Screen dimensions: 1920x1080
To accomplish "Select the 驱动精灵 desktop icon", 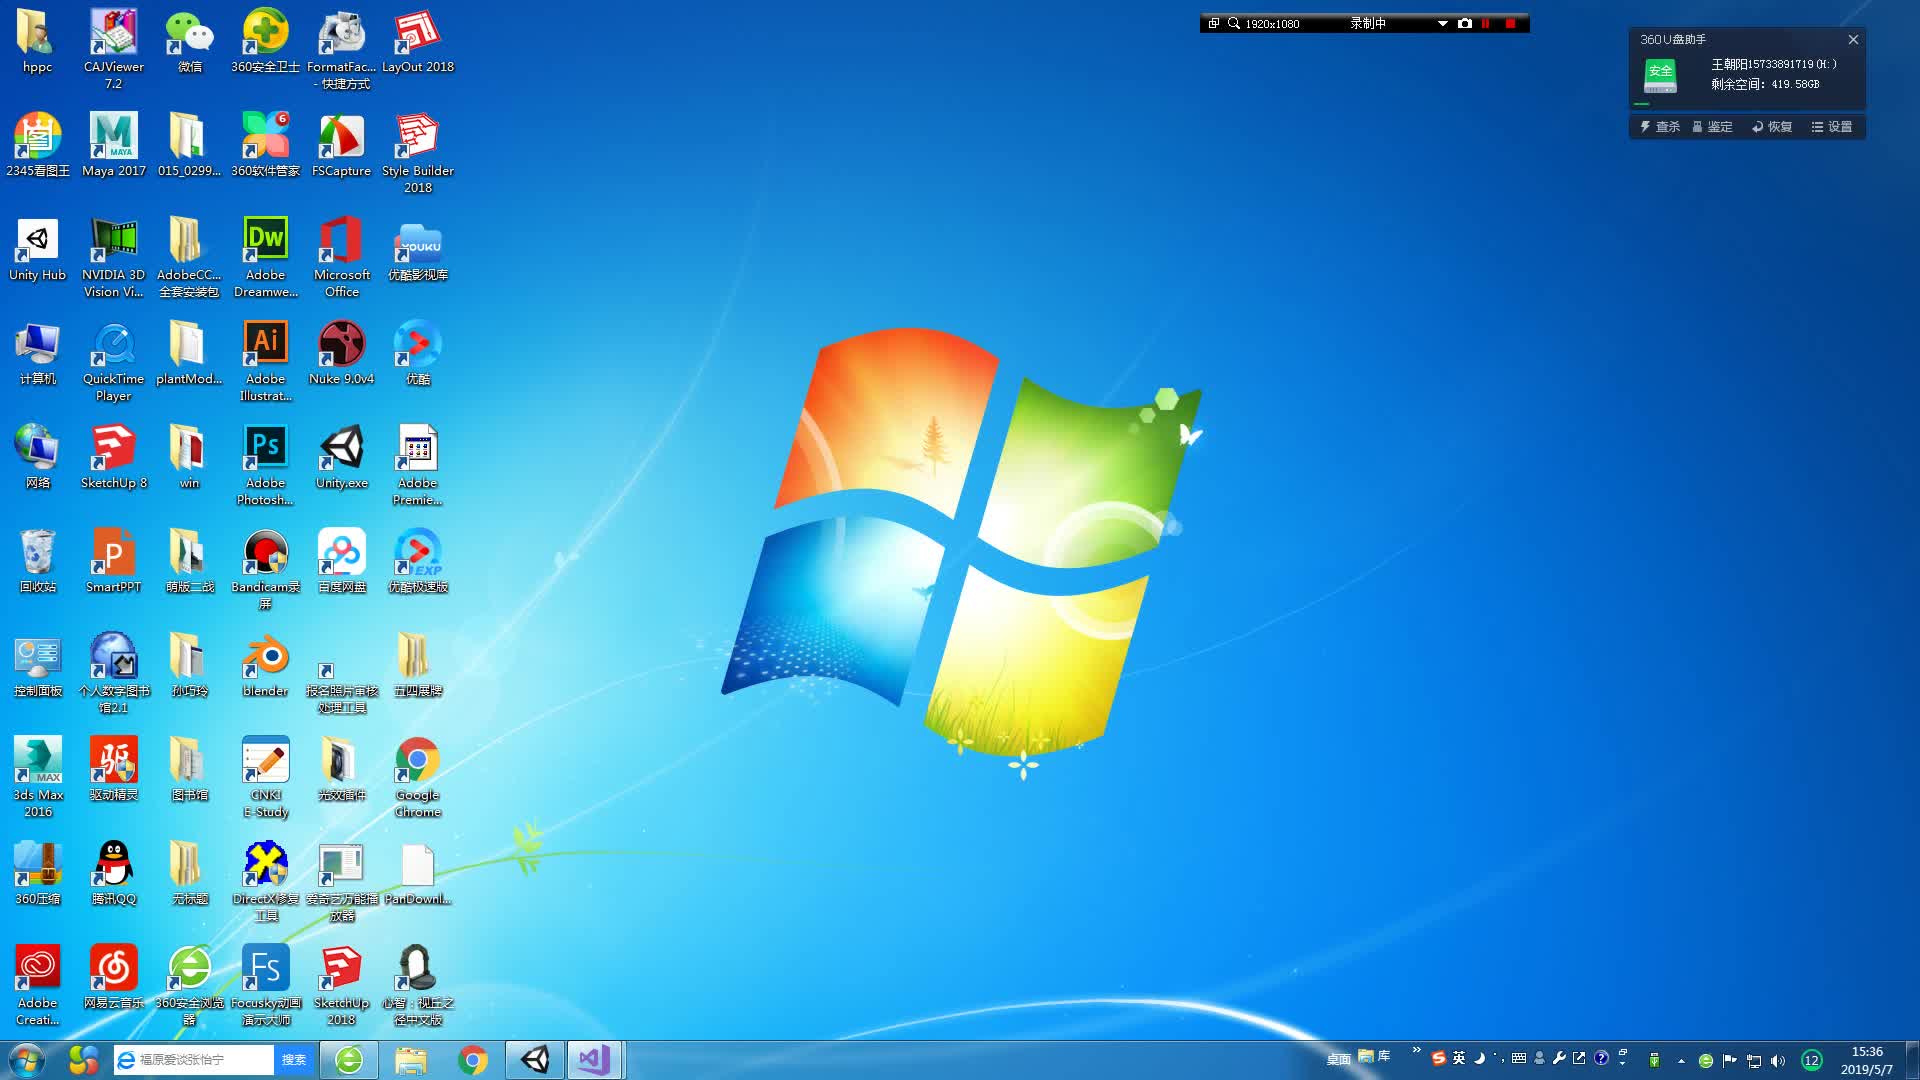I will [x=113, y=770].
